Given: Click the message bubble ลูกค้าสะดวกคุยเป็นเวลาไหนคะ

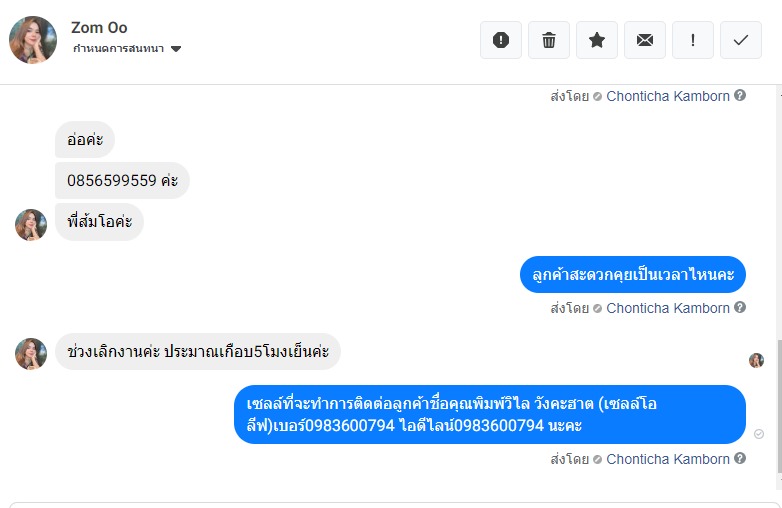Looking at the screenshot, I should pyautogui.click(x=633, y=274).
